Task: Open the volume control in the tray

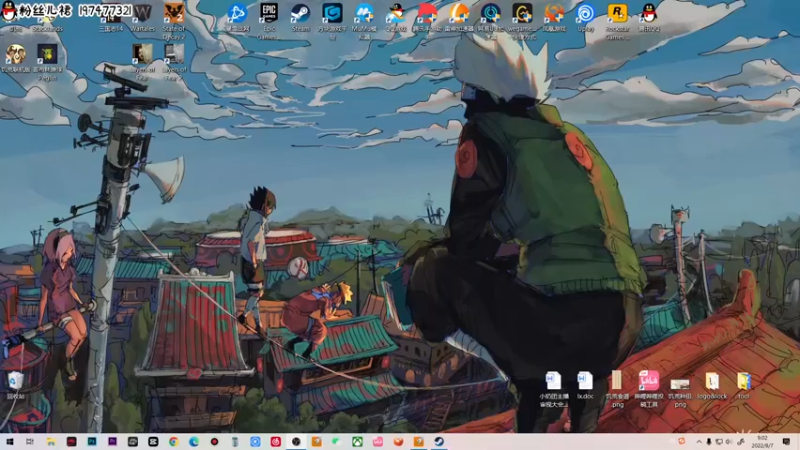Action: click(729, 442)
